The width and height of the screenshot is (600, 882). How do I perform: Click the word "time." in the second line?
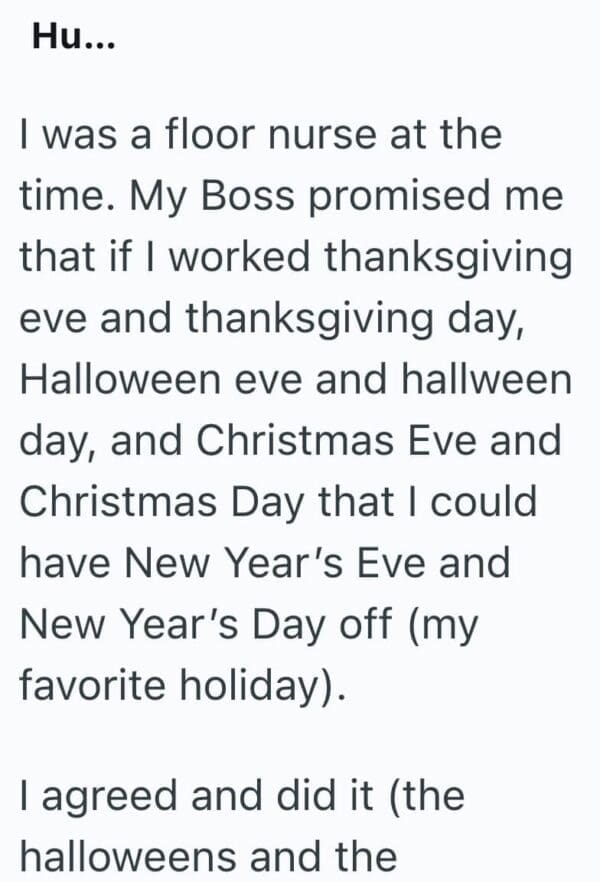click(63, 195)
